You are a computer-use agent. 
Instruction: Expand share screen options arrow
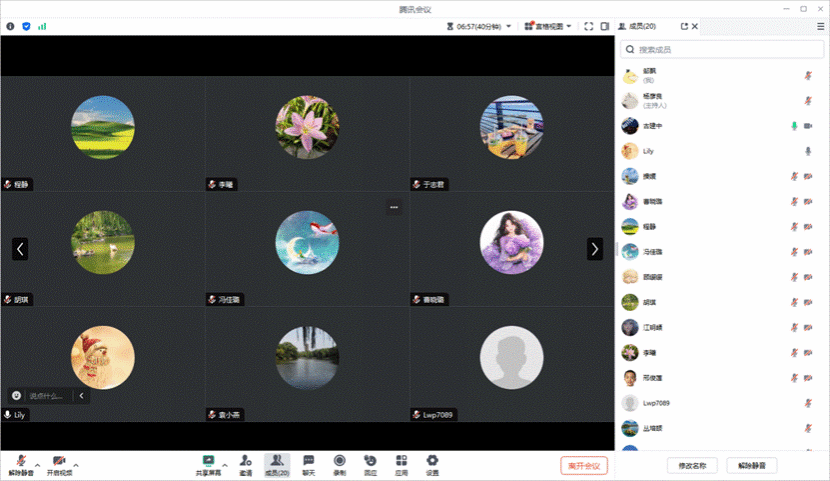[x=225, y=465]
